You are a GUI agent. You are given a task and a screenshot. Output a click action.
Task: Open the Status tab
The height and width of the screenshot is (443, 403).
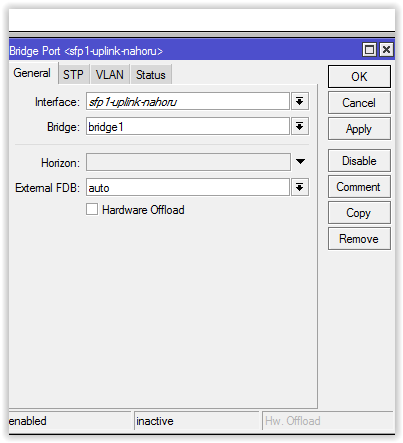[x=151, y=75]
